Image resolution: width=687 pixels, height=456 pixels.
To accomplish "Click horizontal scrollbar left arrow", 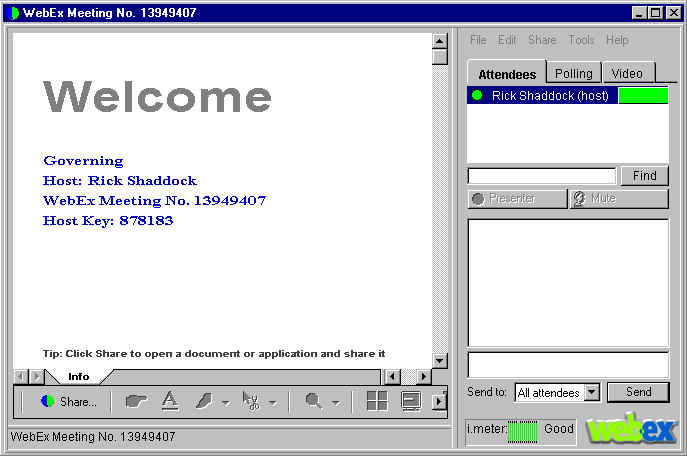I will point(392,377).
